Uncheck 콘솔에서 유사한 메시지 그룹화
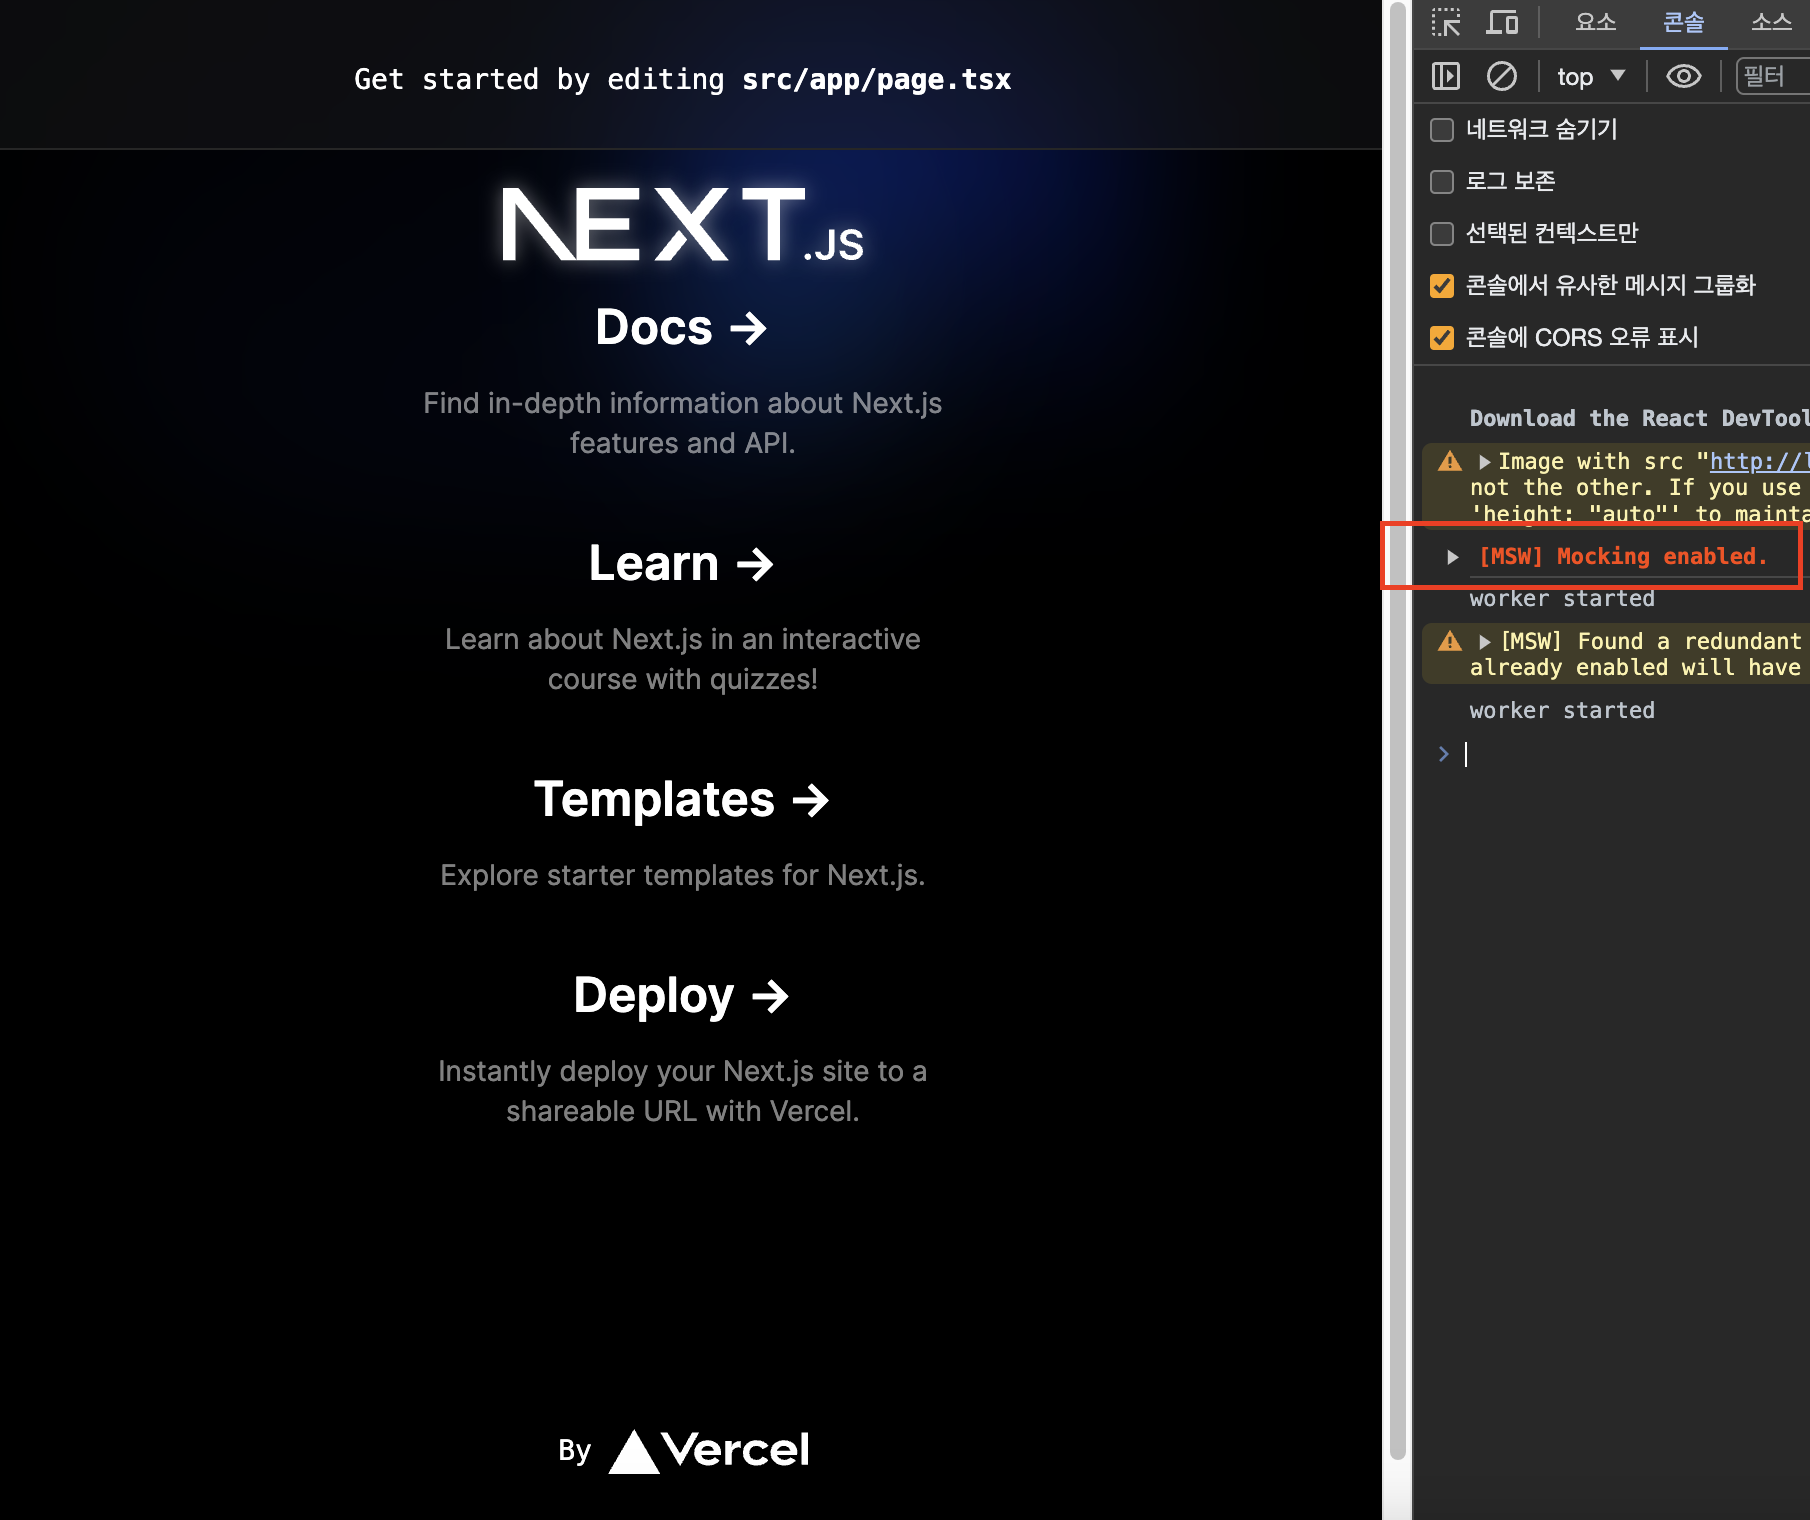 pos(1442,286)
